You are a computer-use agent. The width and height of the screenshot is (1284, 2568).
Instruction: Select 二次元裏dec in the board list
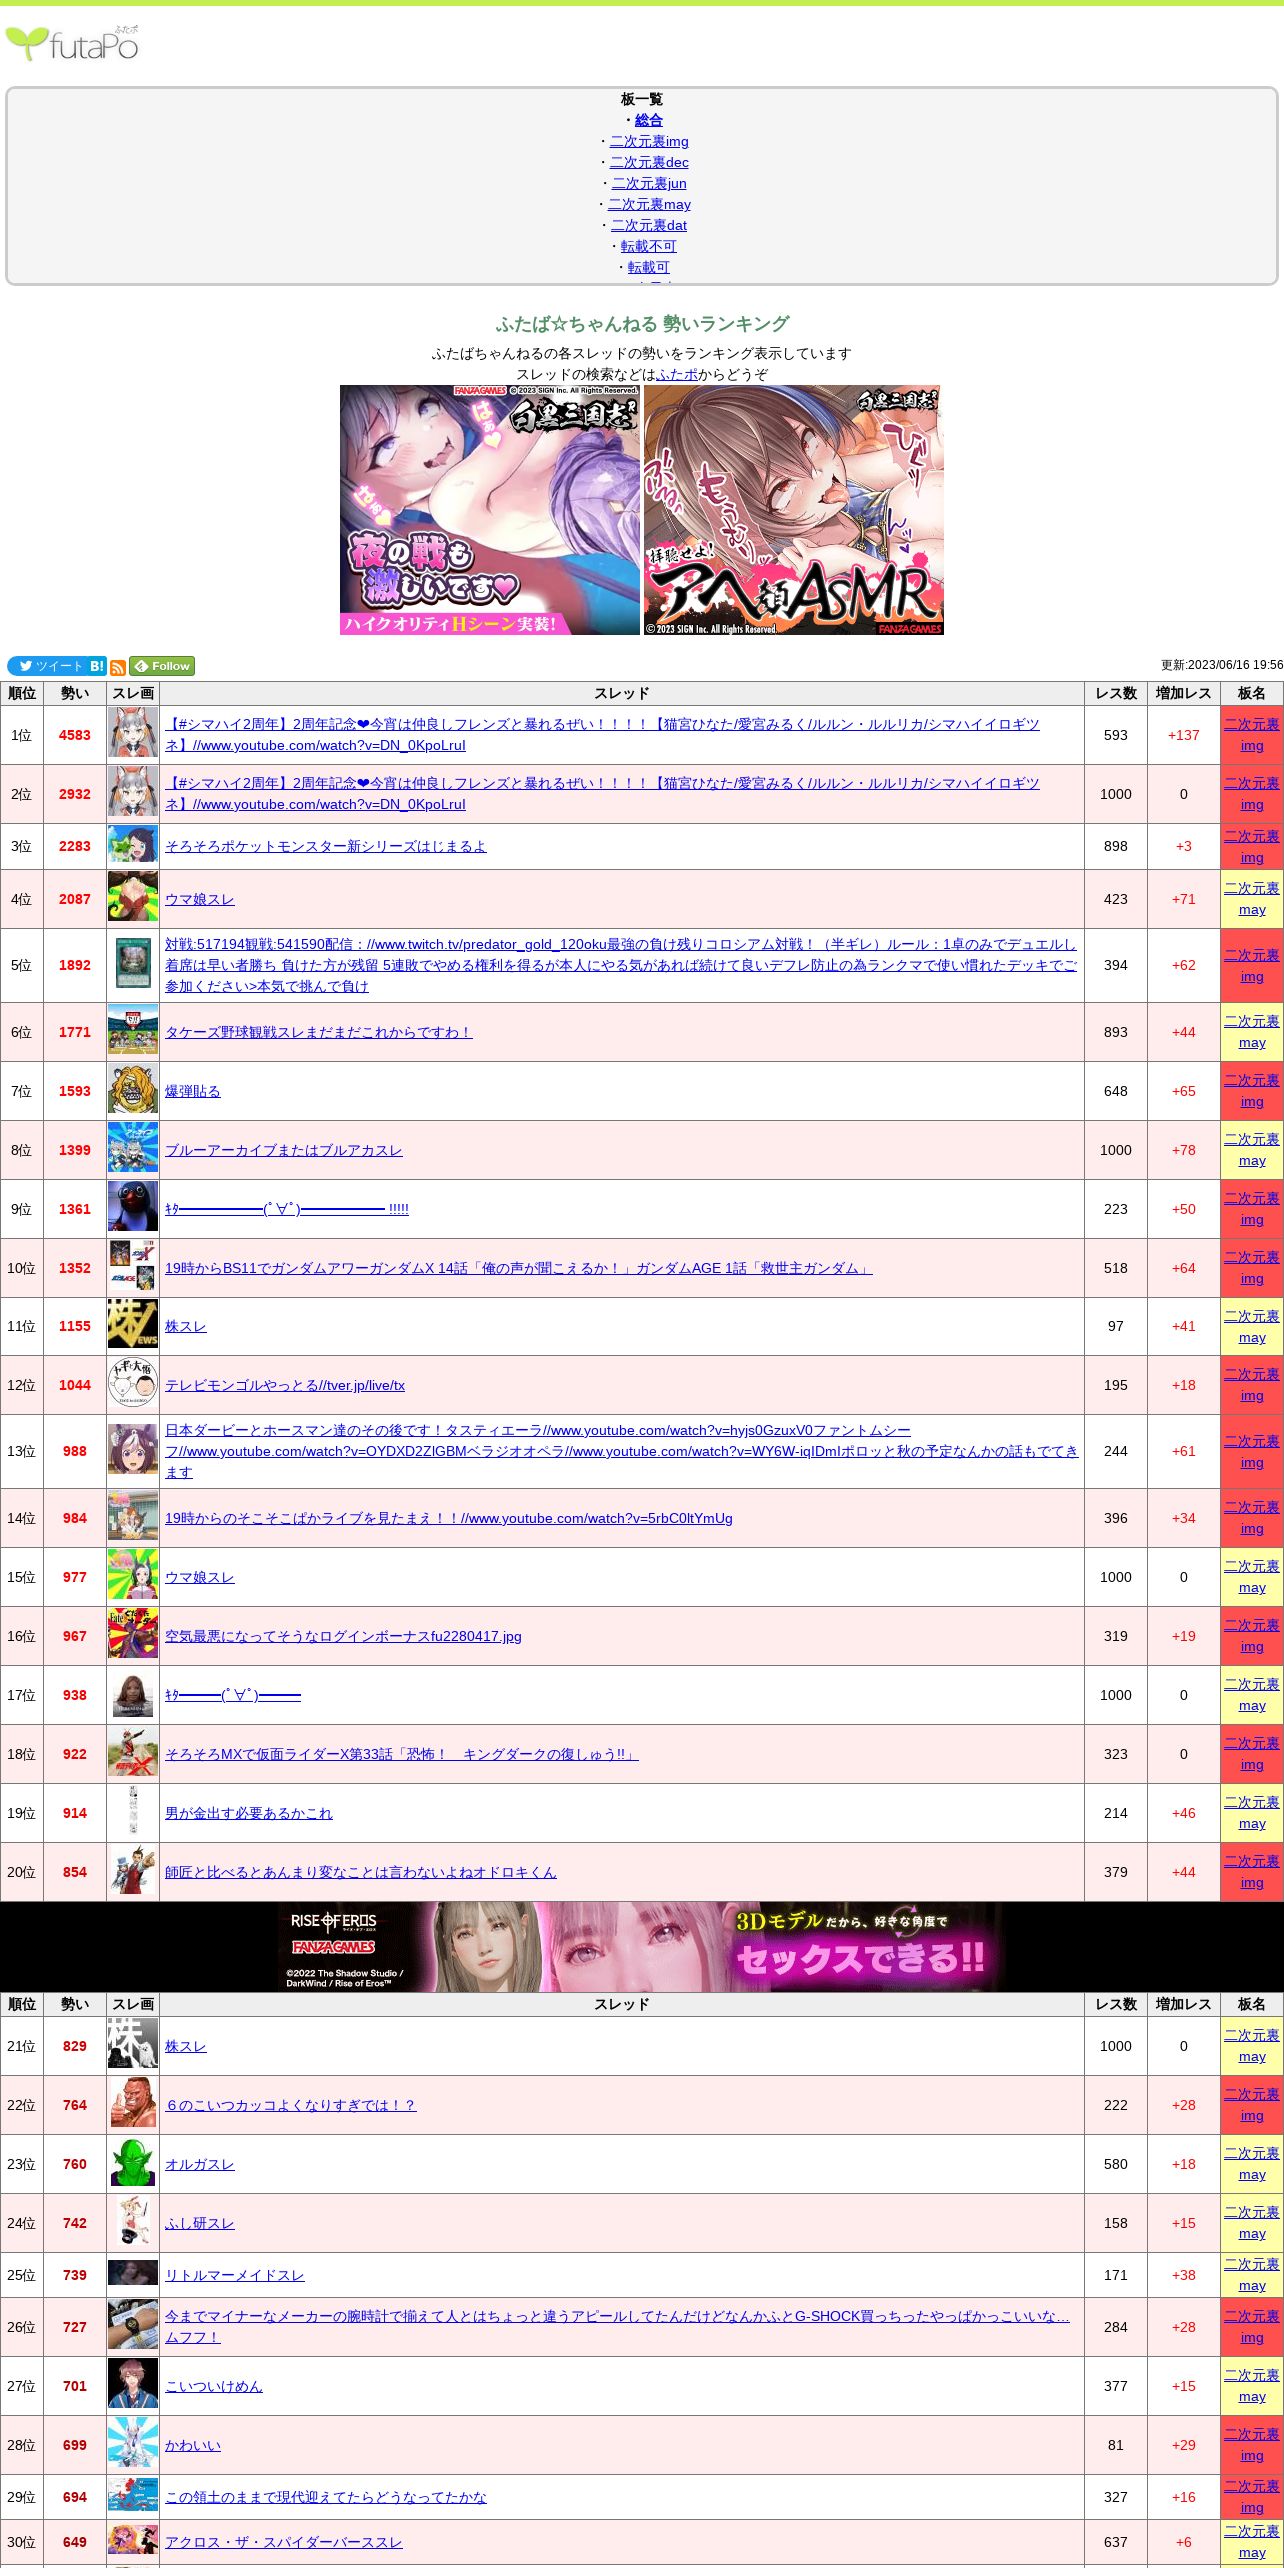coord(649,162)
